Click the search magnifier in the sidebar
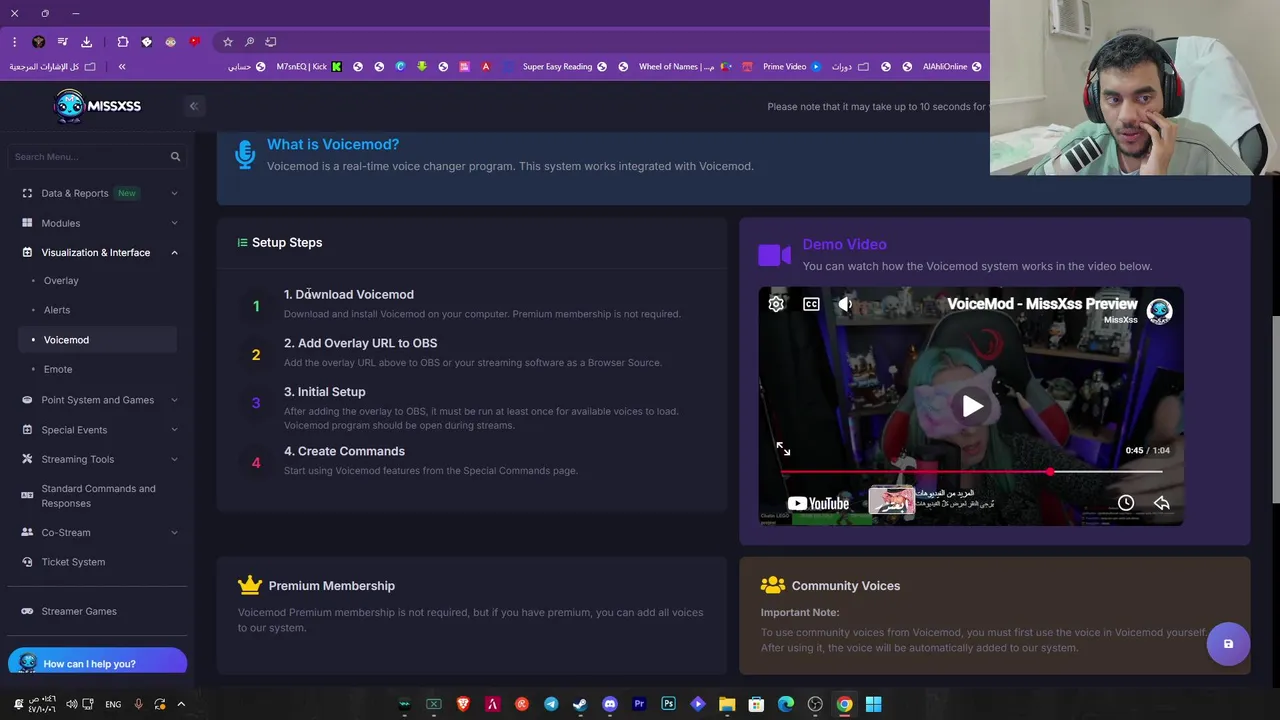Screen dimensions: 1280x720 click(x=175, y=157)
